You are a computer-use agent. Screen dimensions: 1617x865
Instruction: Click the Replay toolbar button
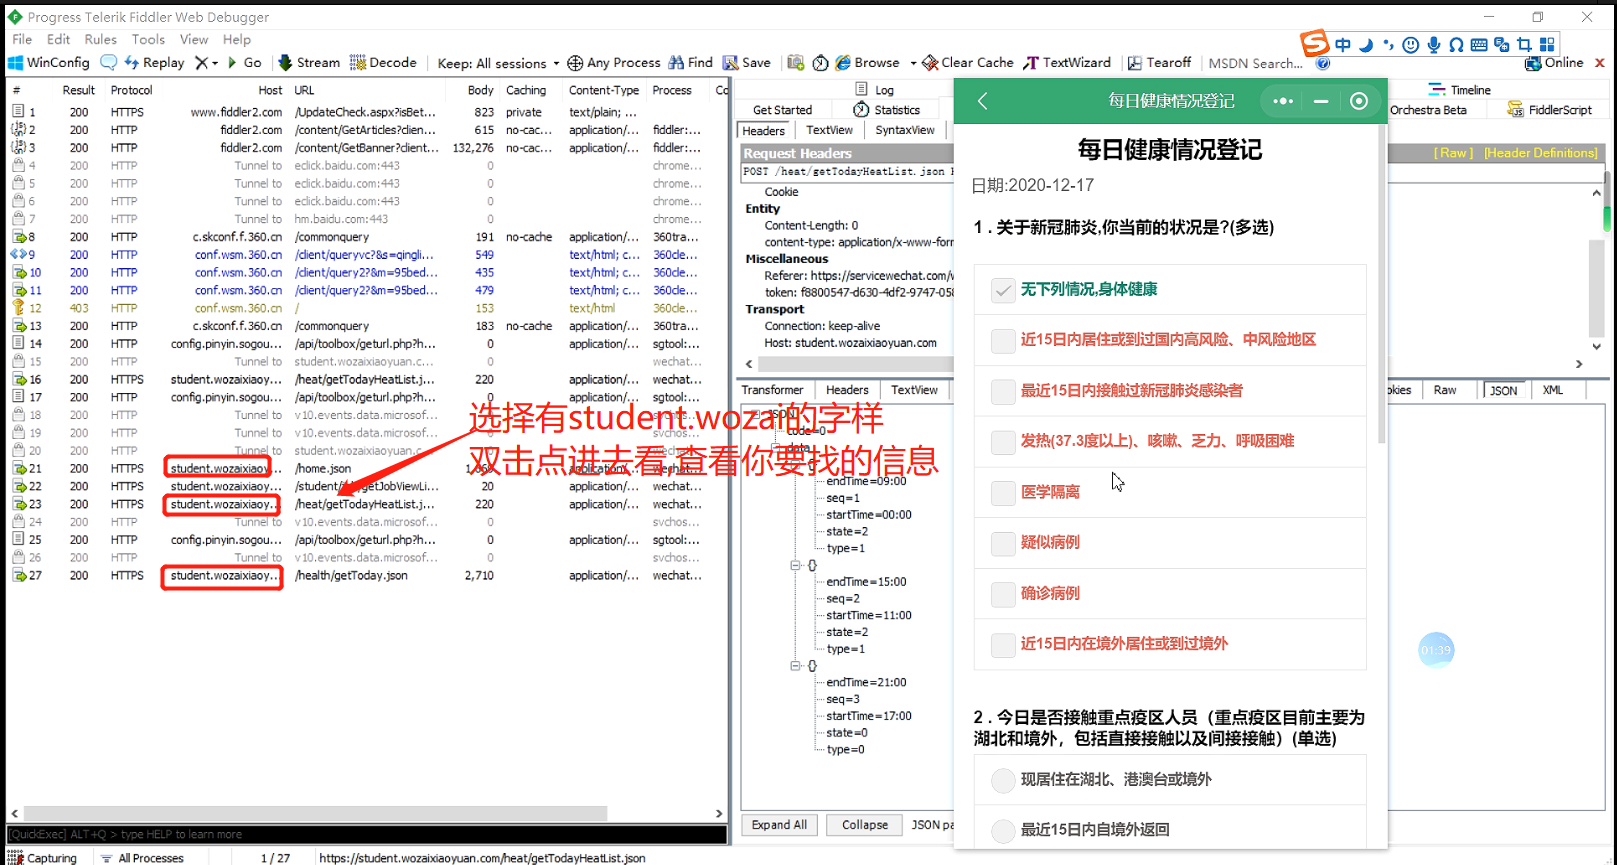[x=154, y=62]
